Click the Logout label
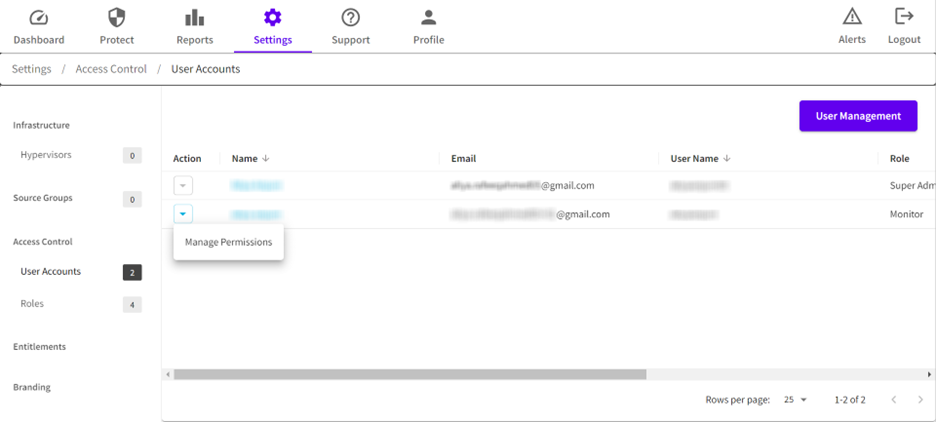936x422 pixels. coord(904,39)
